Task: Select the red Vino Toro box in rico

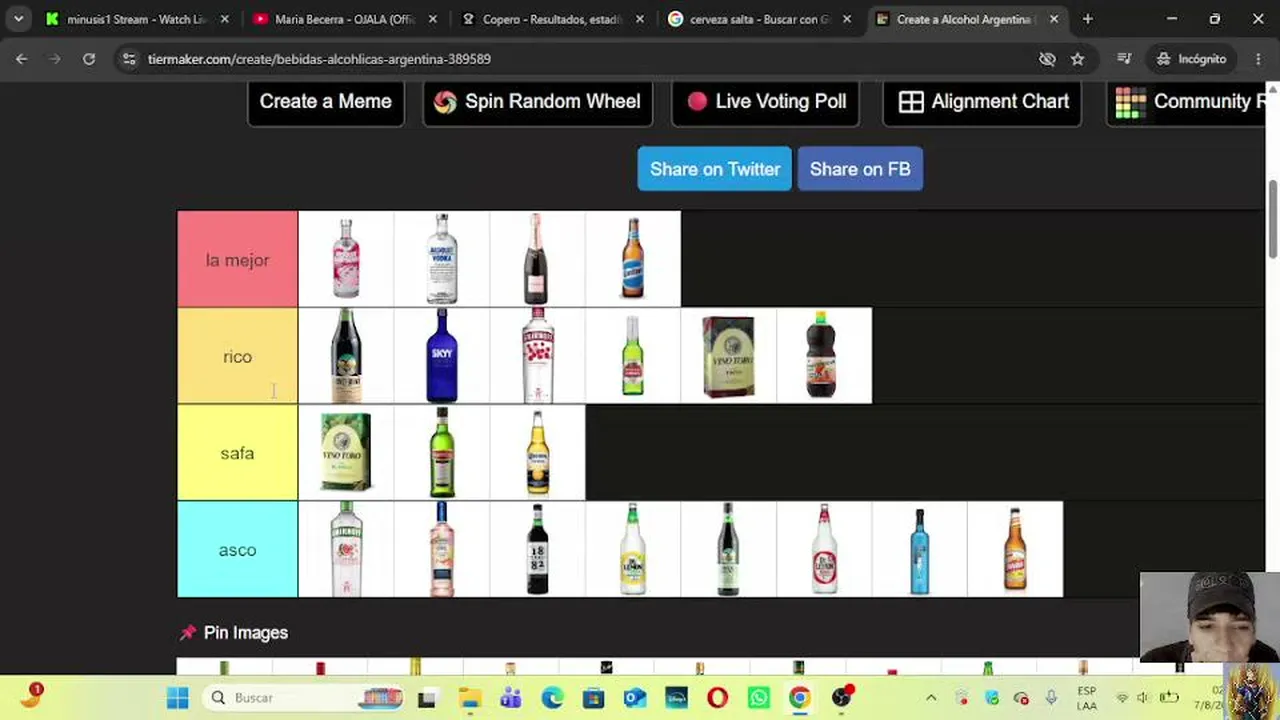Action: tap(728, 356)
